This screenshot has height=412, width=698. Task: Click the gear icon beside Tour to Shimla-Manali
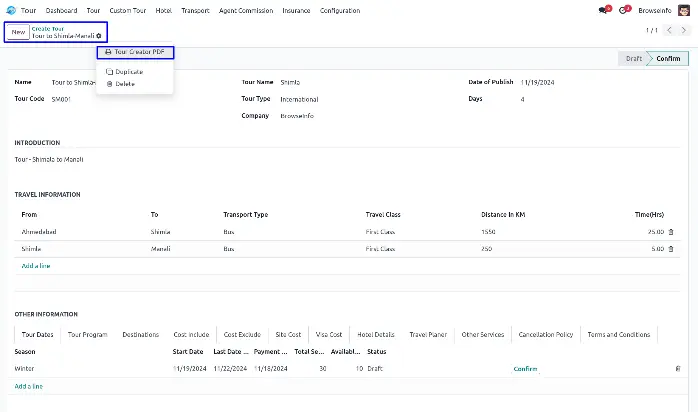point(99,36)
